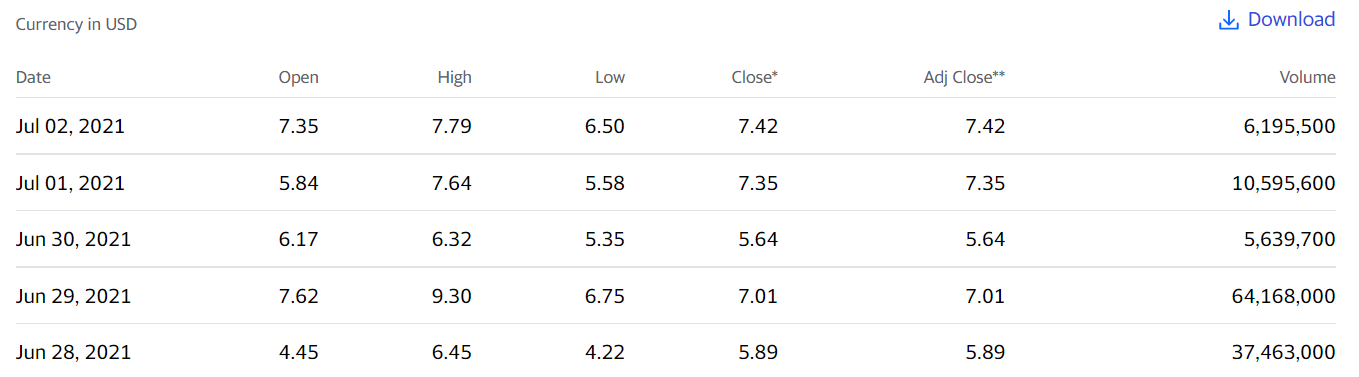1359x377 pixels.
Task: Select the Jun 29, 2021 date cell
Action: (x=73, y=297)
